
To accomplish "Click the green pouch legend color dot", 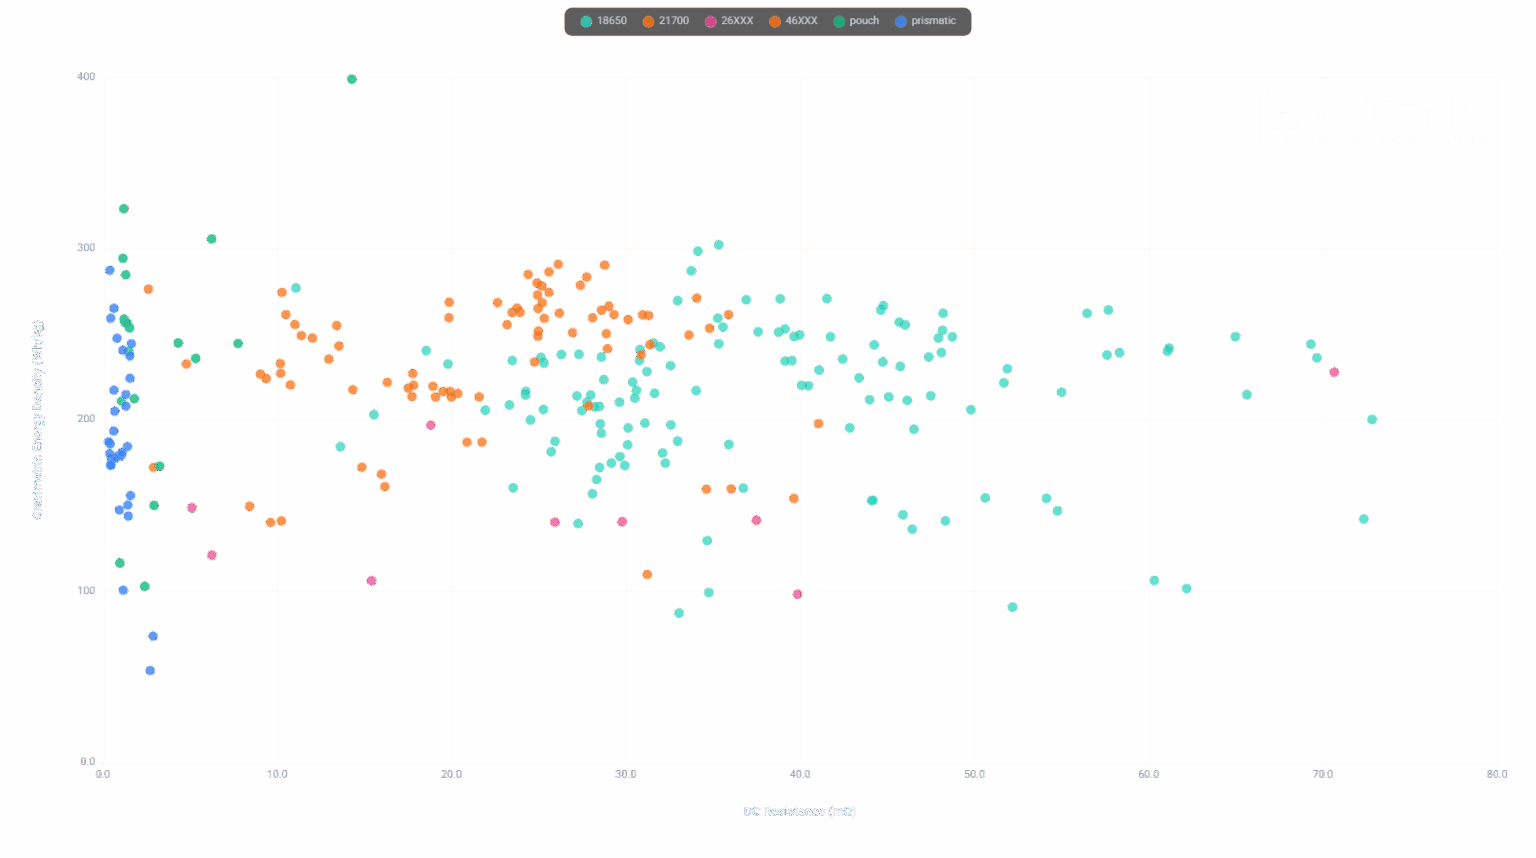I will tap(839, 21).
